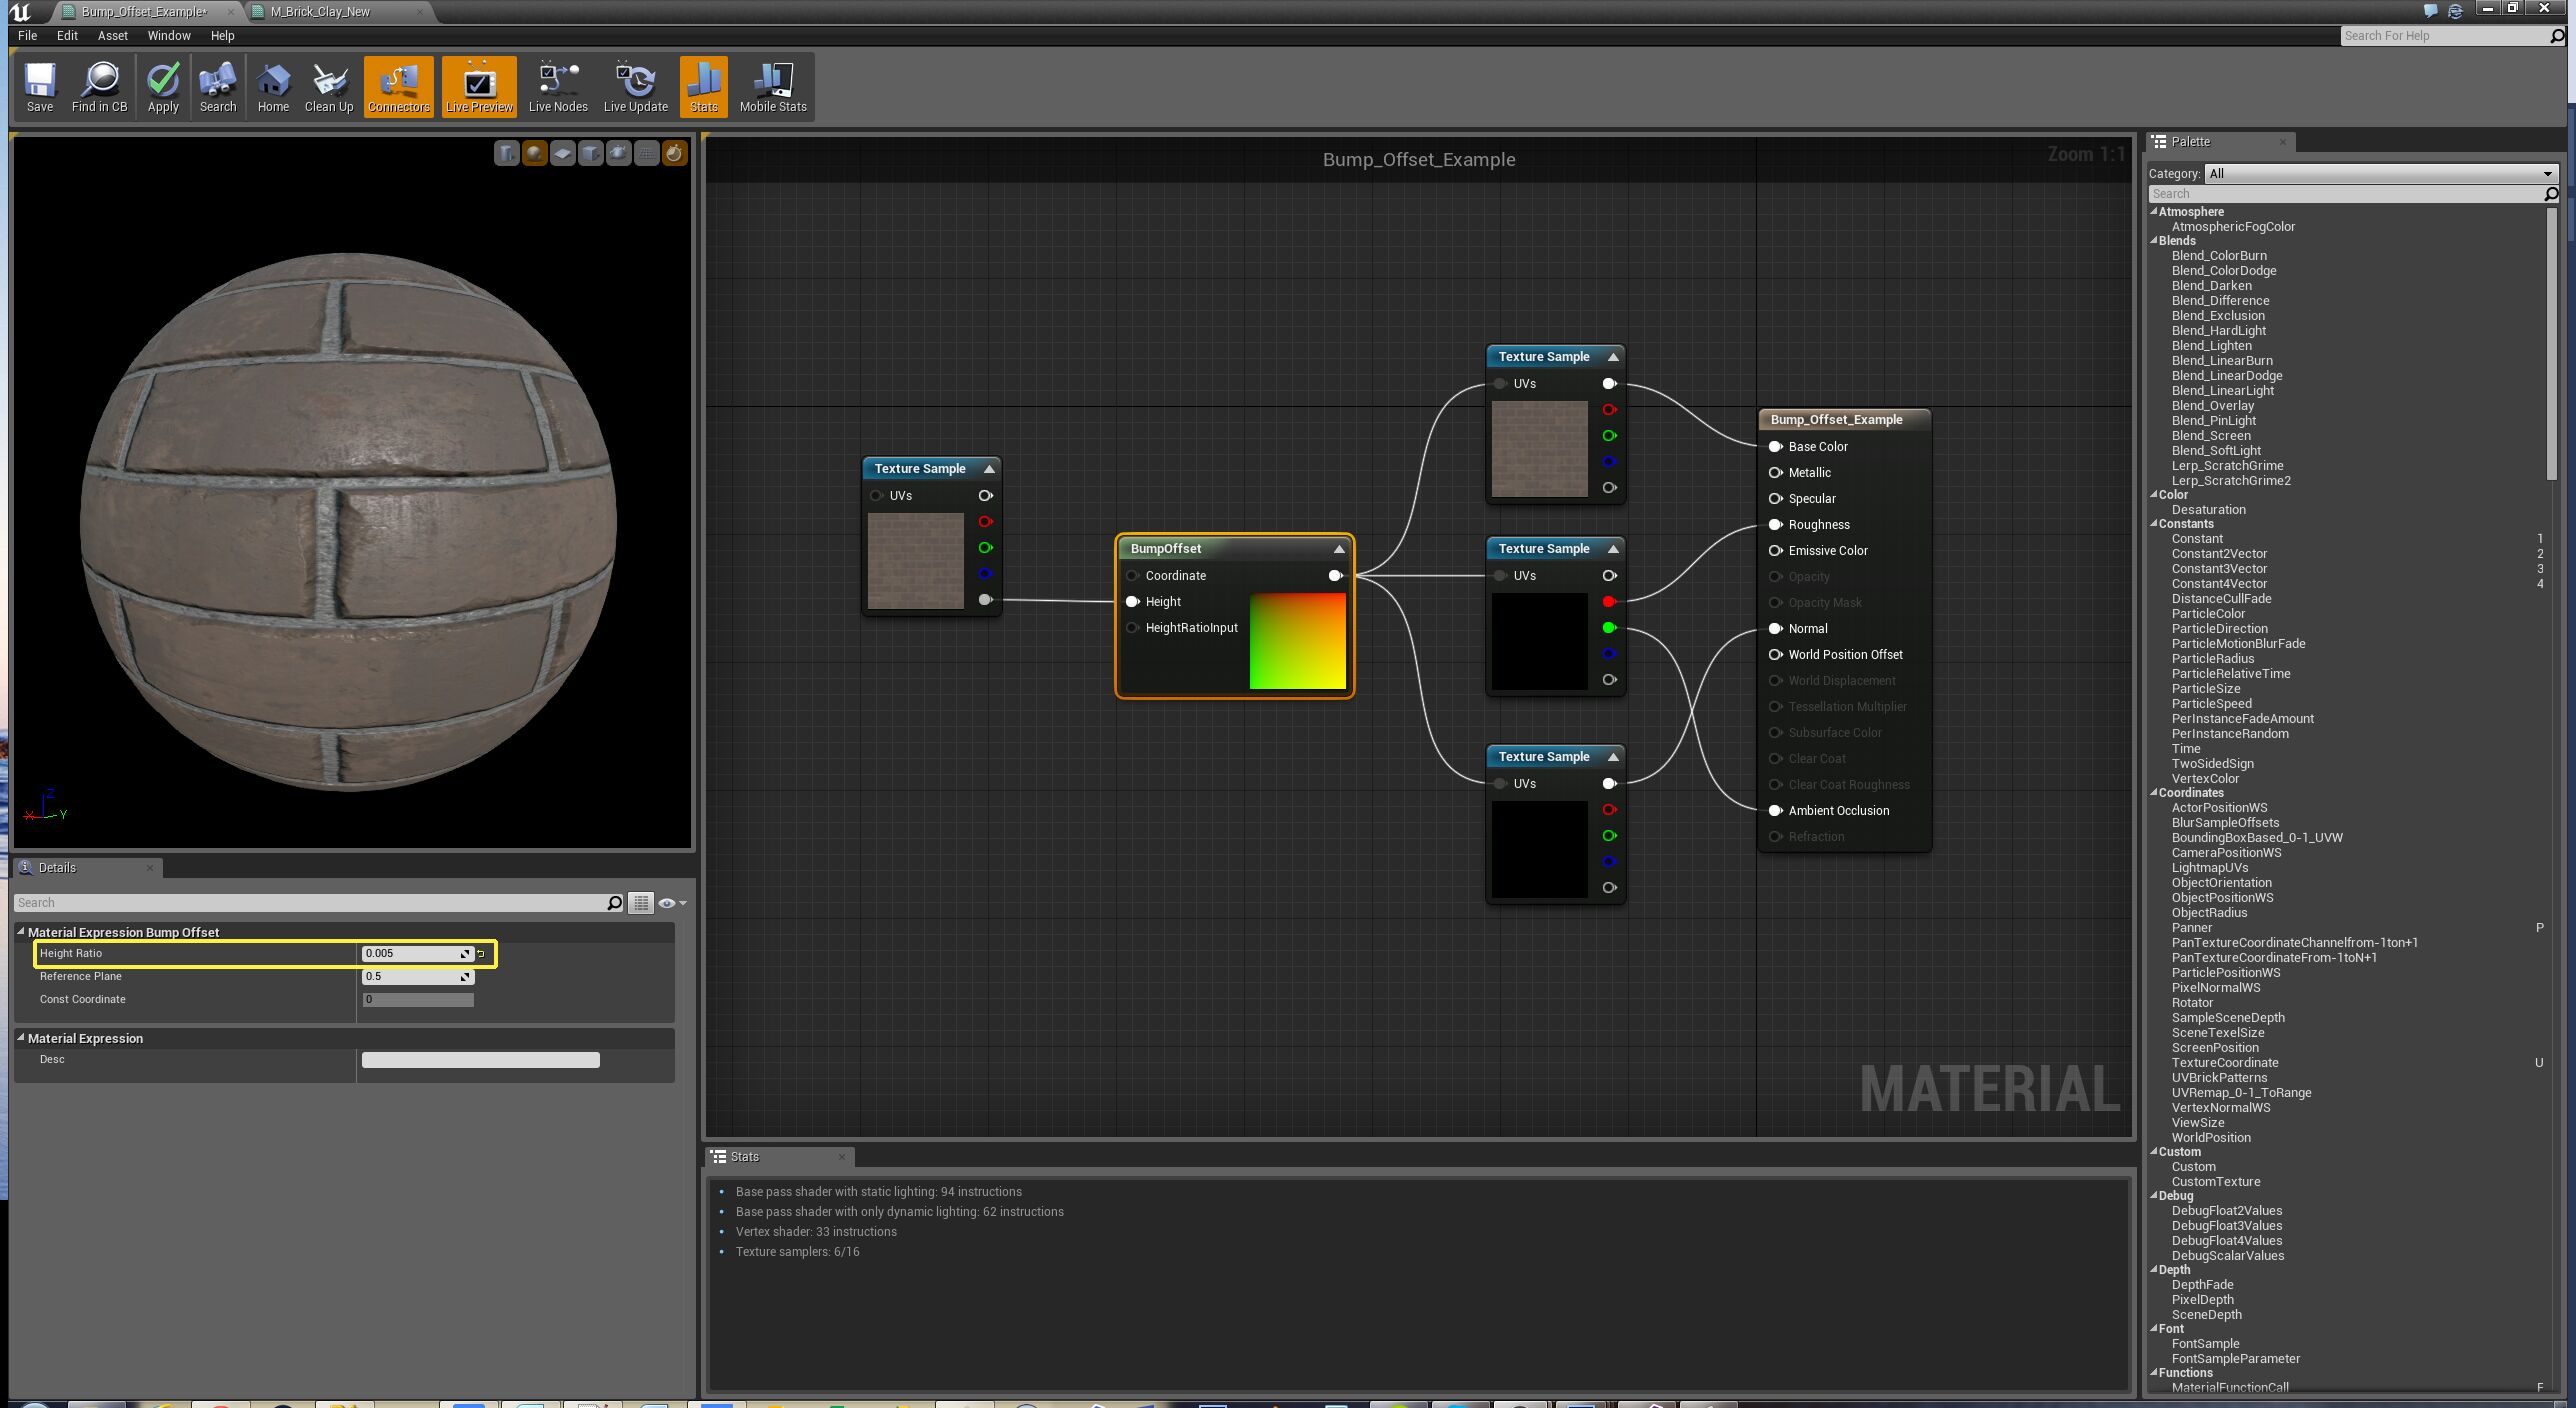Toggle the Live Preview toolbar icon
Image resolution: width=2576 pixels, height=1408 pixels.
(x=479, y=86)
